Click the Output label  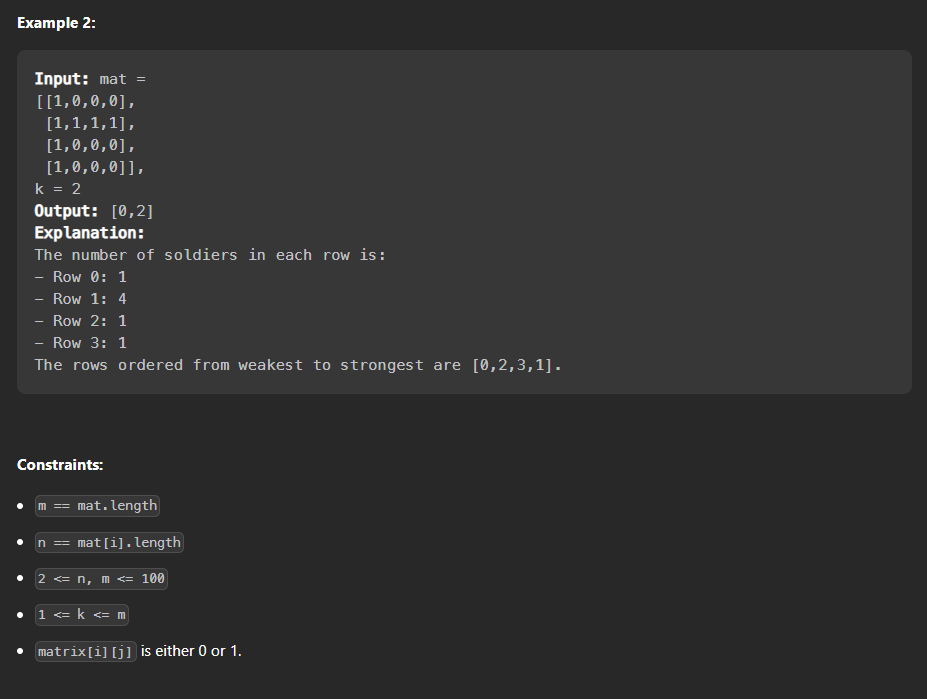pos(66,211)
